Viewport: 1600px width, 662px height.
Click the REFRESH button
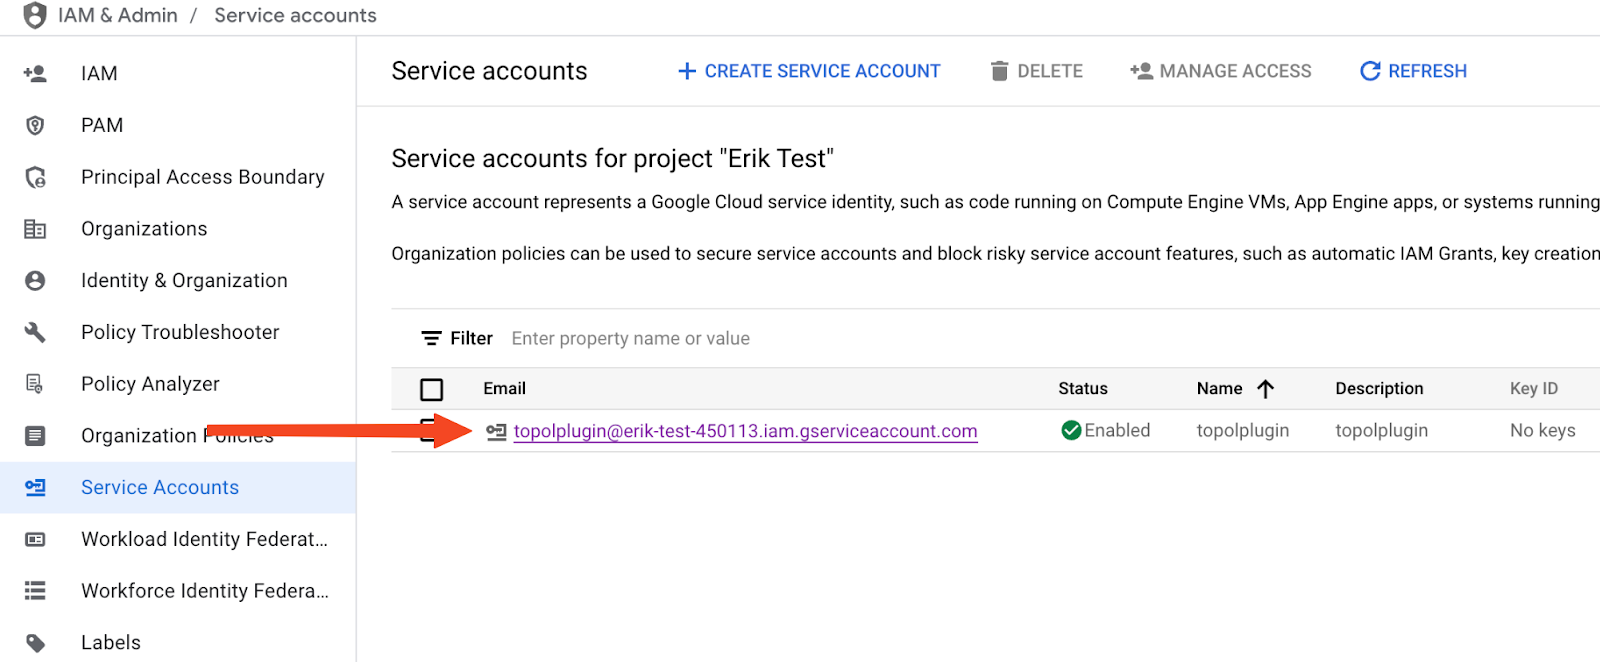tap(1413, 71)
